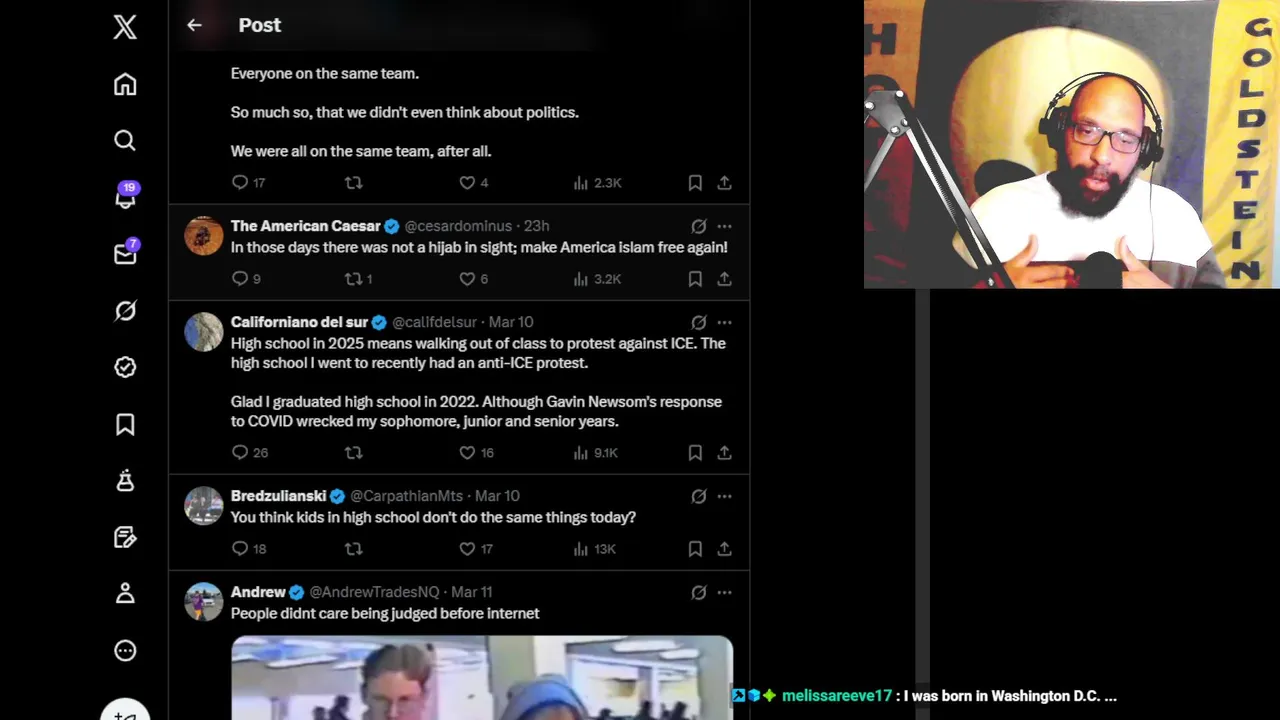
Task: View analytics for The American Caesar's reply
Action: [x=597, y=279]
